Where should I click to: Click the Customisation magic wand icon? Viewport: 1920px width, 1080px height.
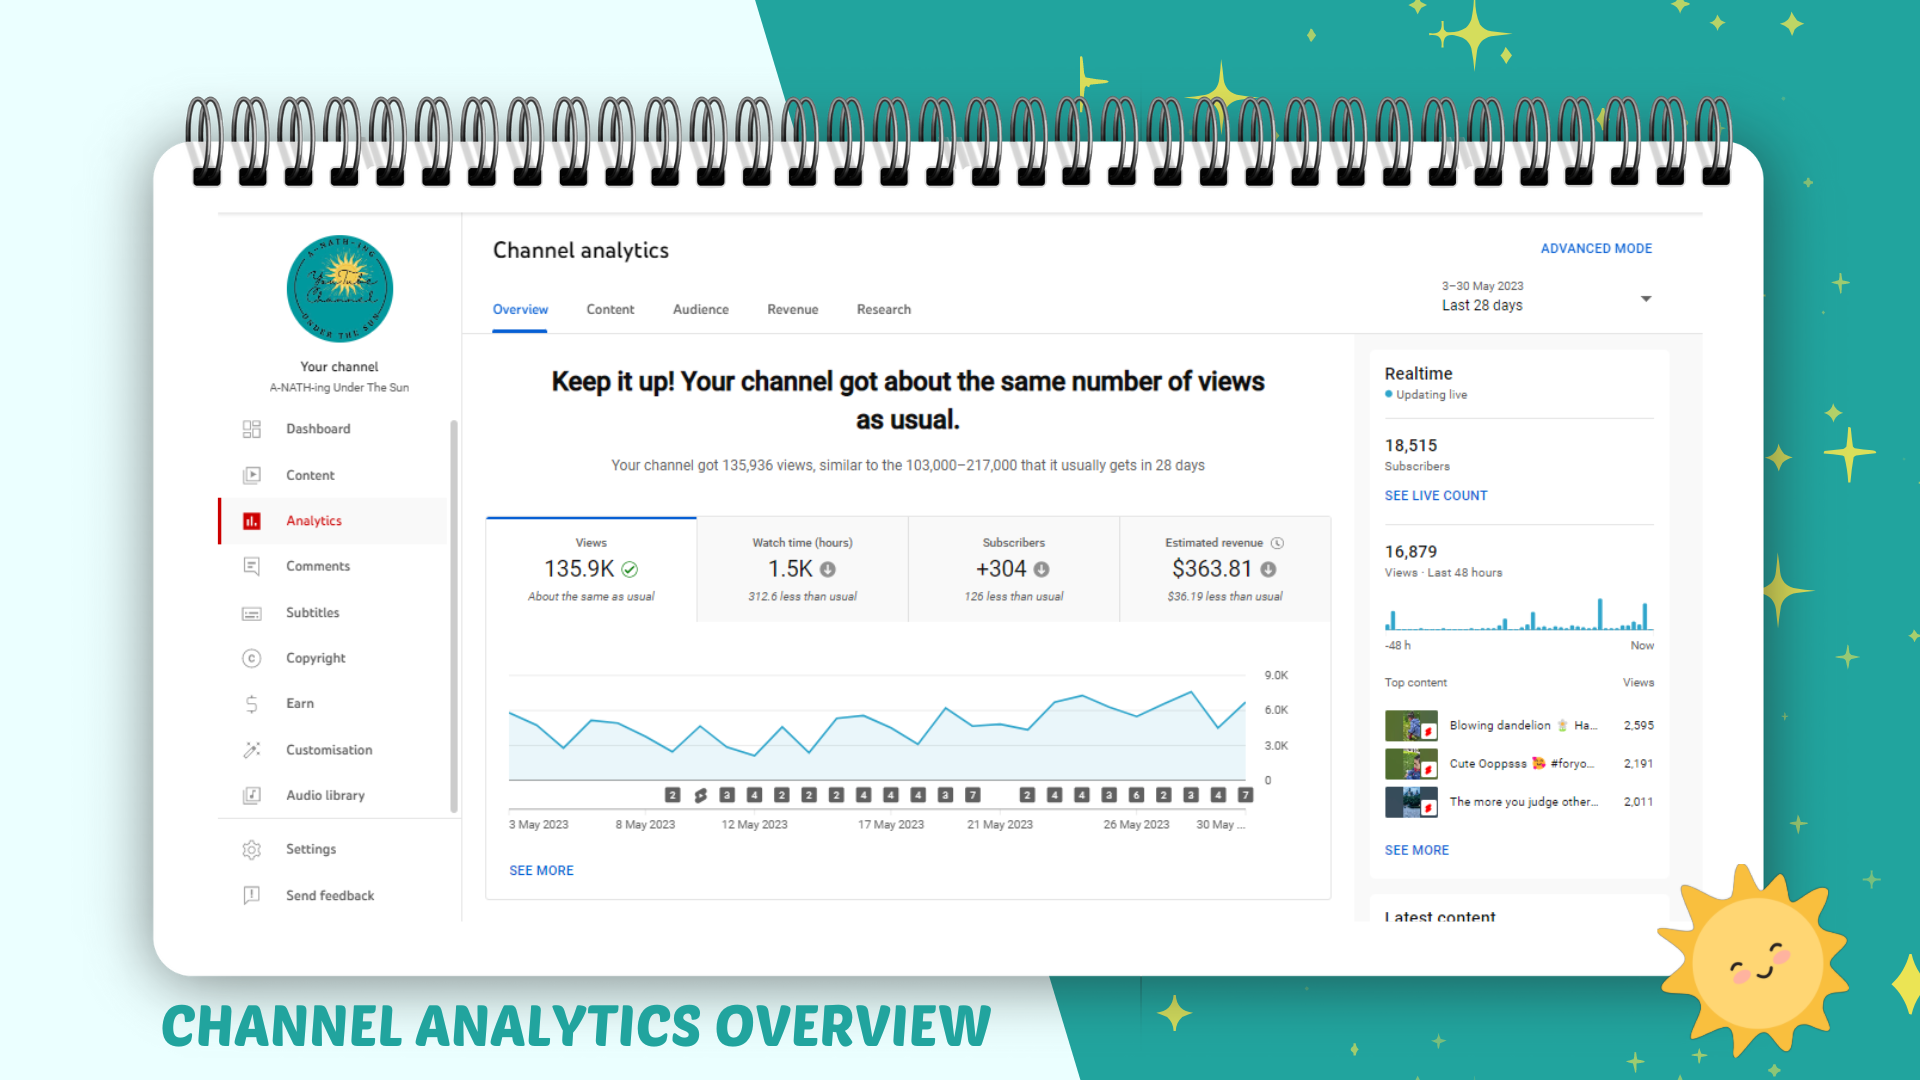click(x=251, y=750)
